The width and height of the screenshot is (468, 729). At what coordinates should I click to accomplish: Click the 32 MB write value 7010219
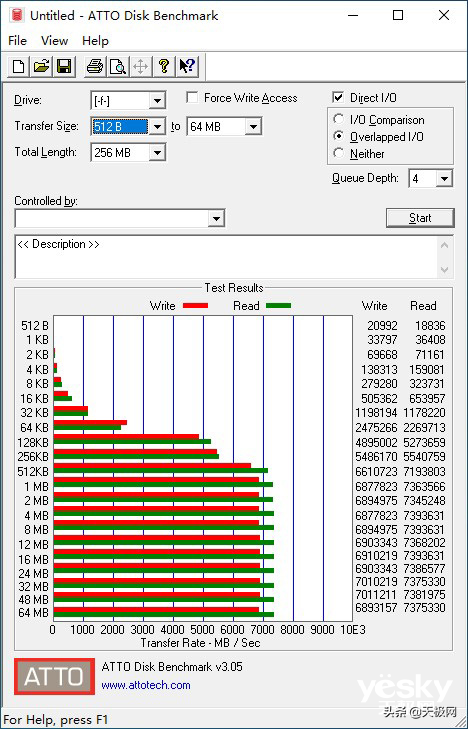(x=377, y=582)
